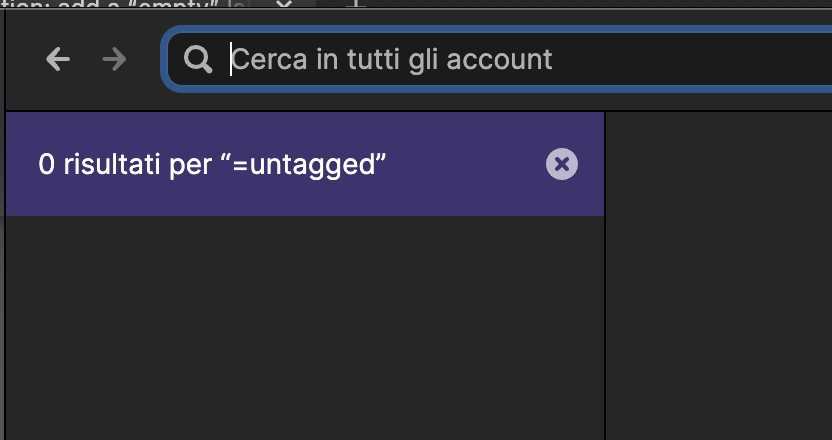Place cursor after "account" placeholder text
This screenshot has height=440, width=832.
554,59
